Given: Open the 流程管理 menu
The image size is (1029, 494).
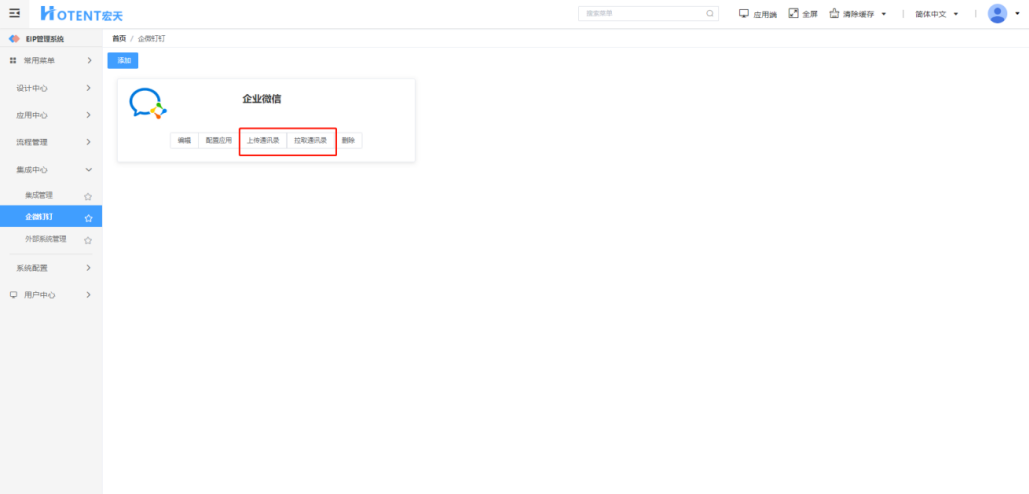Looking at the screenshot, I should click(x=51, y=142).
